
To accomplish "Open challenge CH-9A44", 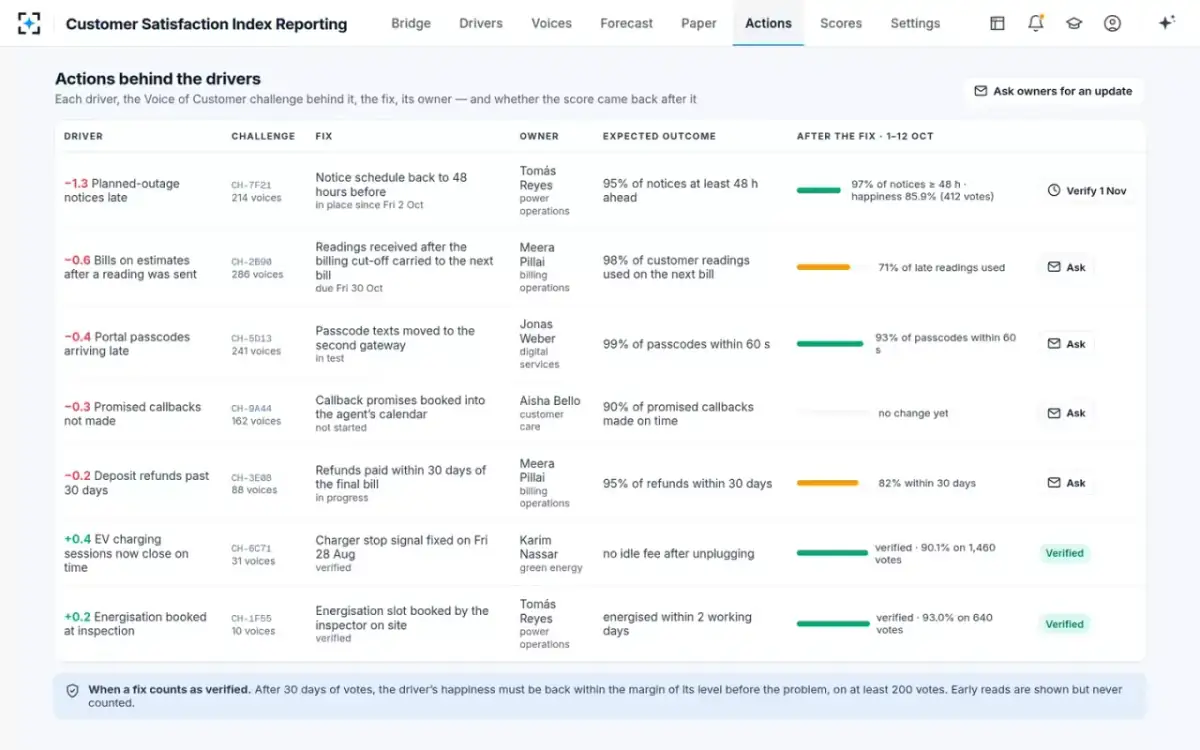I will coord(251,409).
